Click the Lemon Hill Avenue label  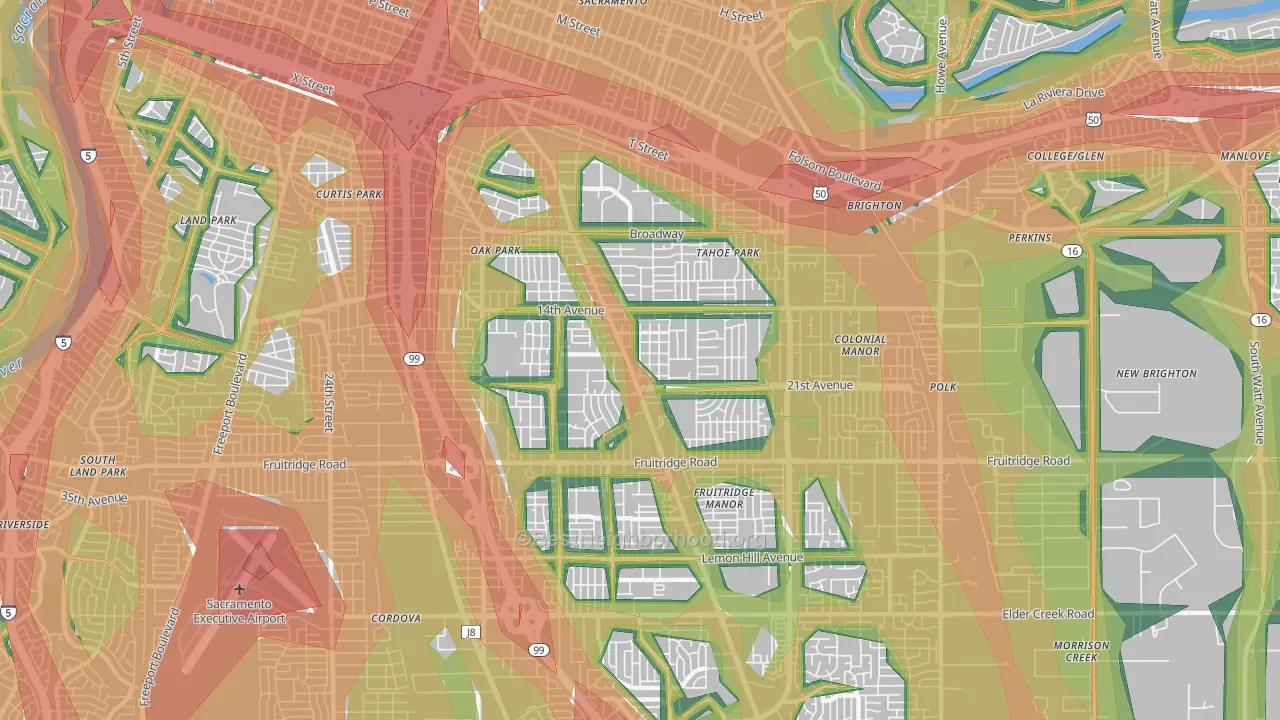(752, 557)
